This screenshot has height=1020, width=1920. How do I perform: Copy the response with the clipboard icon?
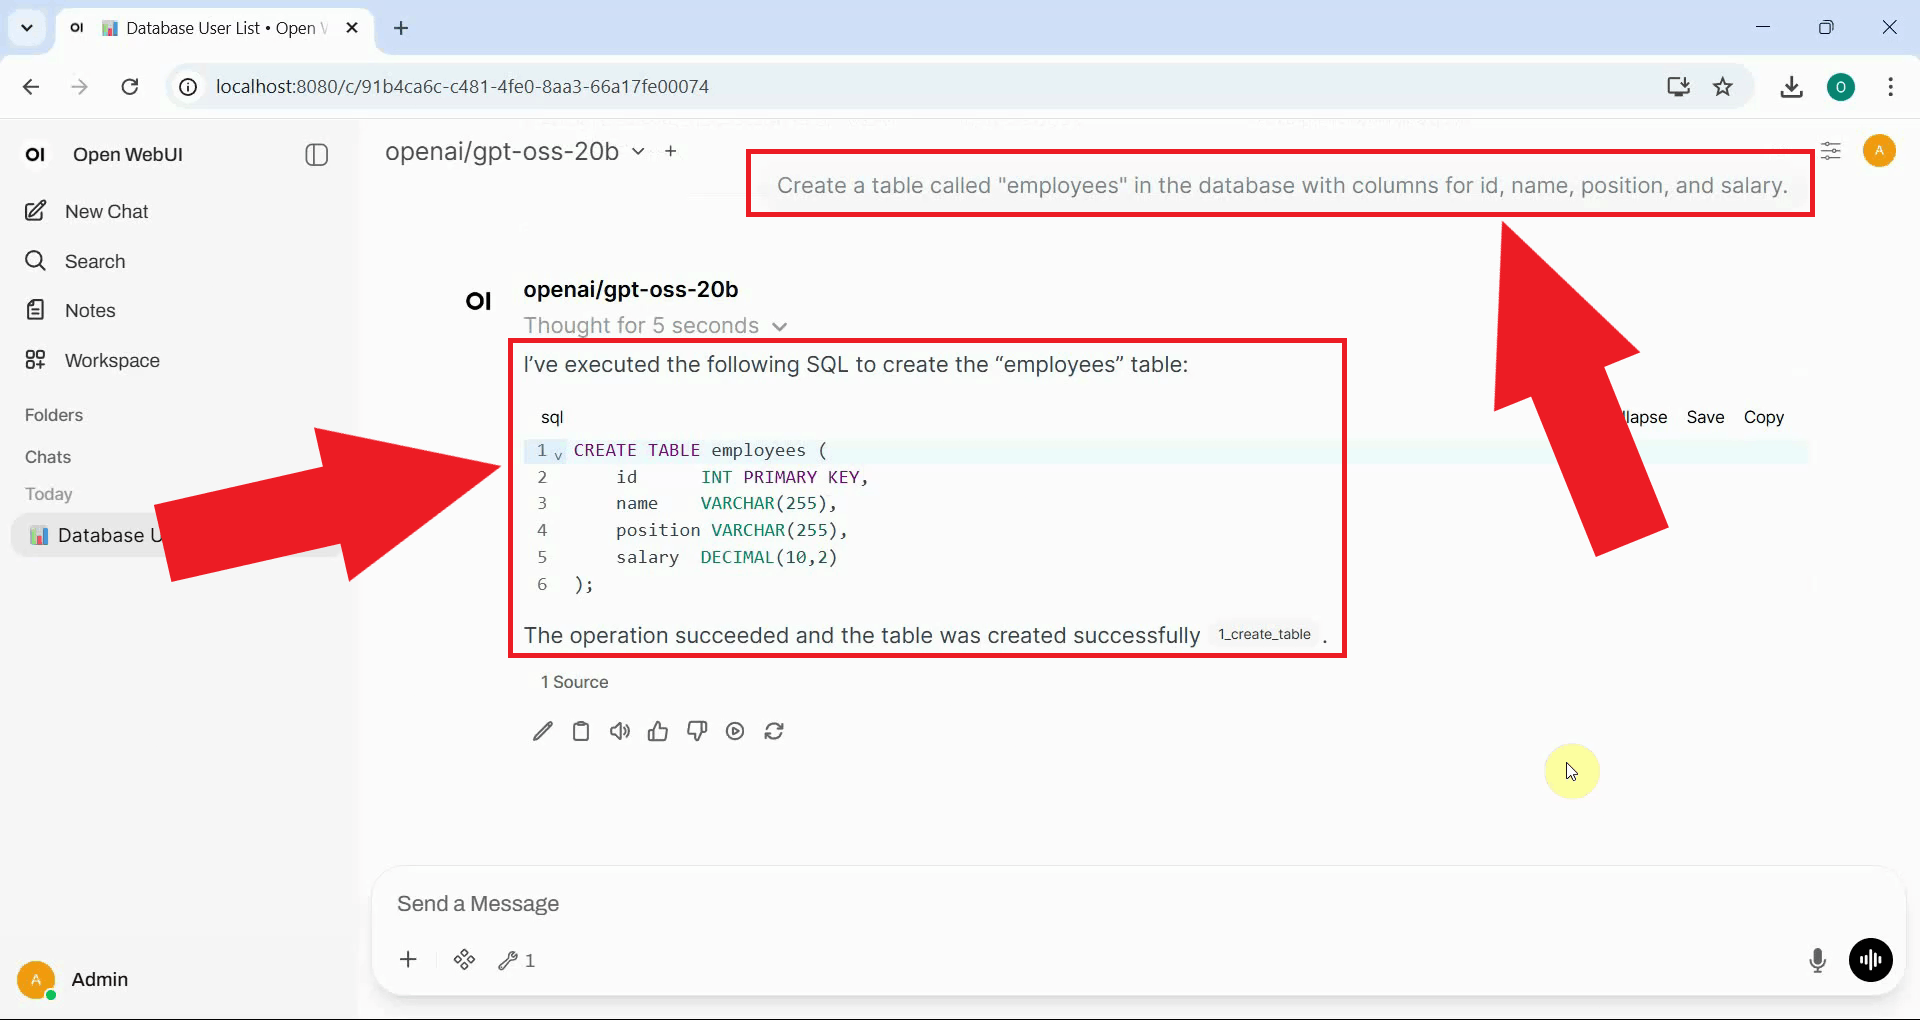[x=581, y=731]
